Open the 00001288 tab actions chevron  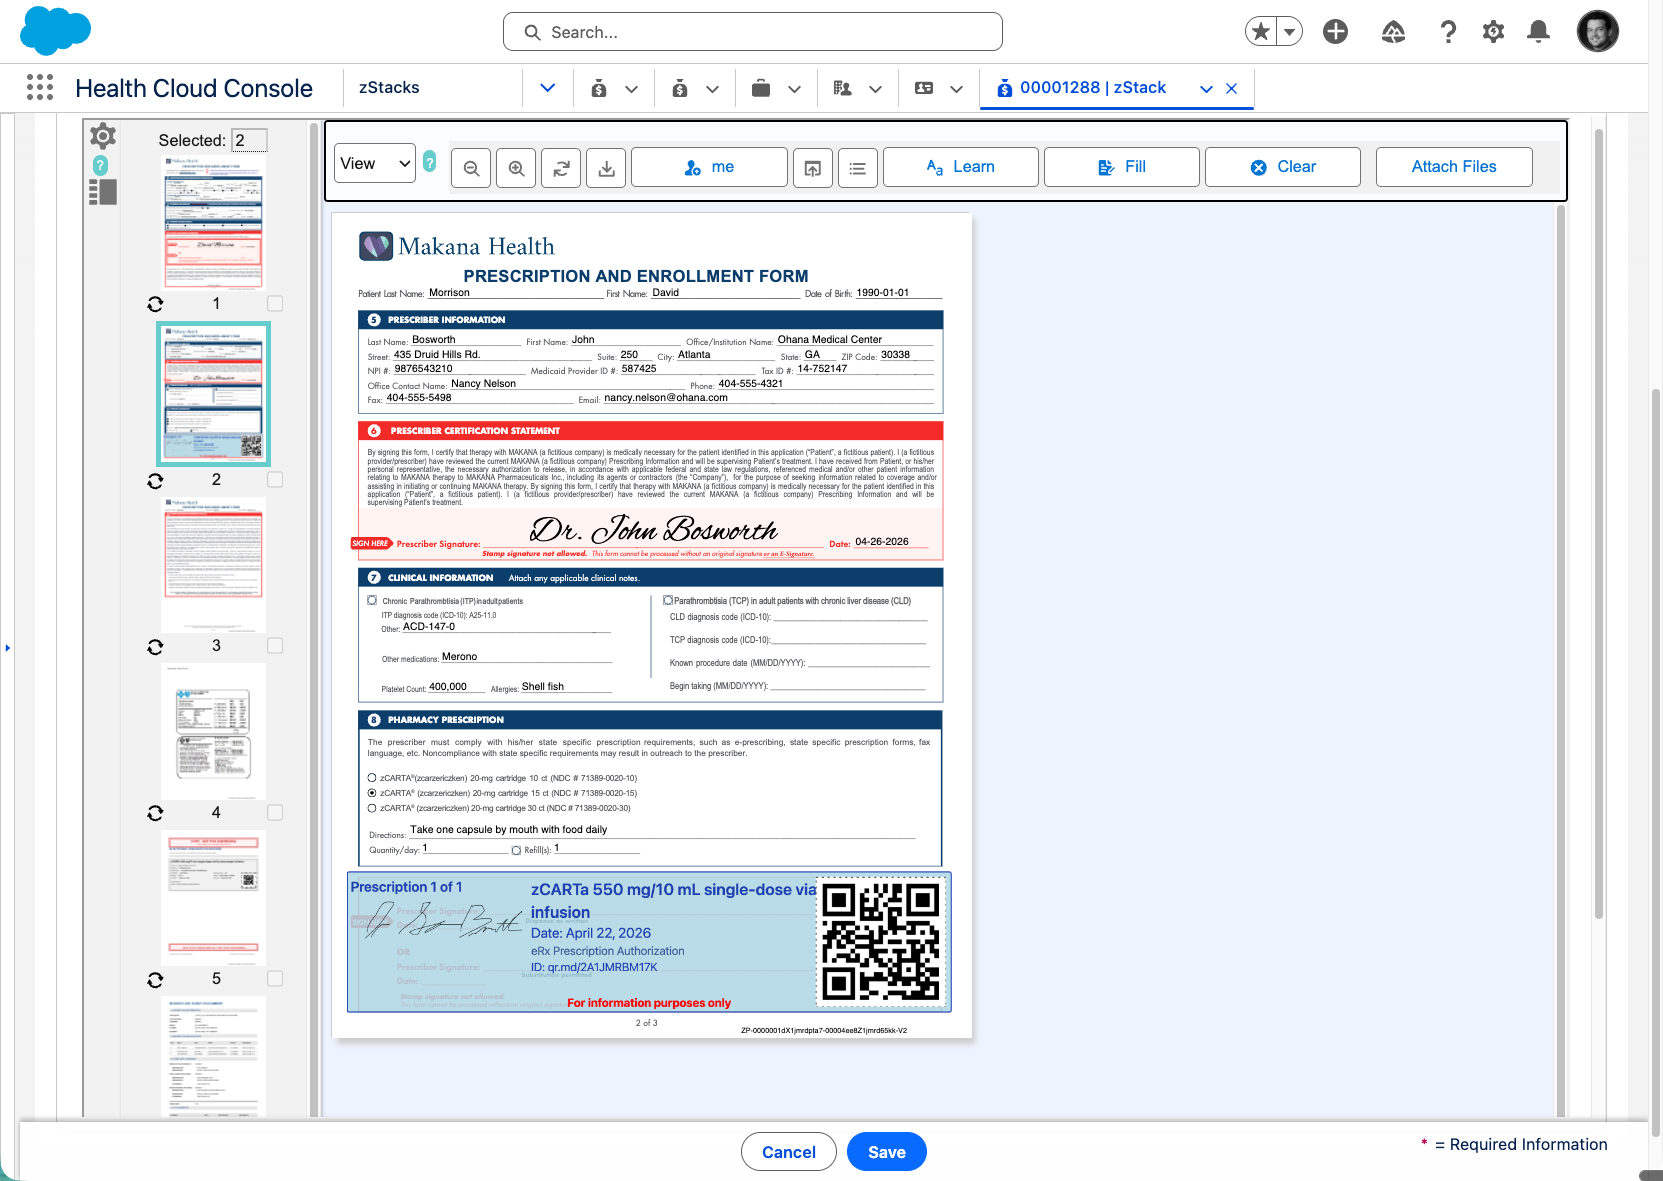[1207, 89]
